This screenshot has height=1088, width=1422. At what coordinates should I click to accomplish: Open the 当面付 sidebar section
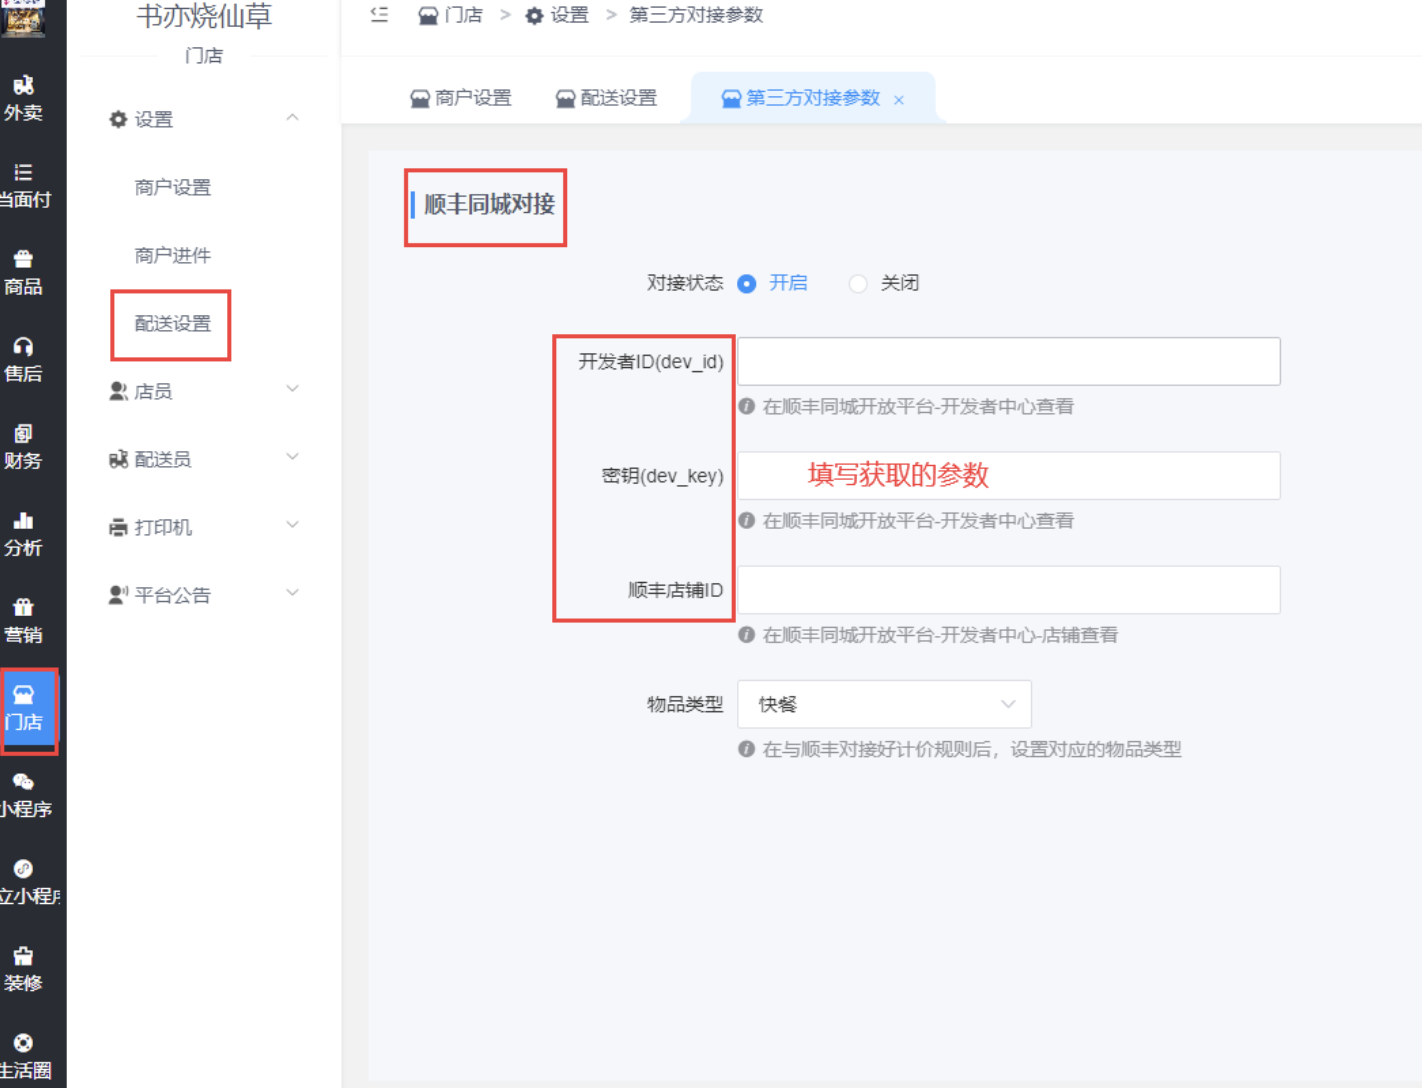point(24,186)
